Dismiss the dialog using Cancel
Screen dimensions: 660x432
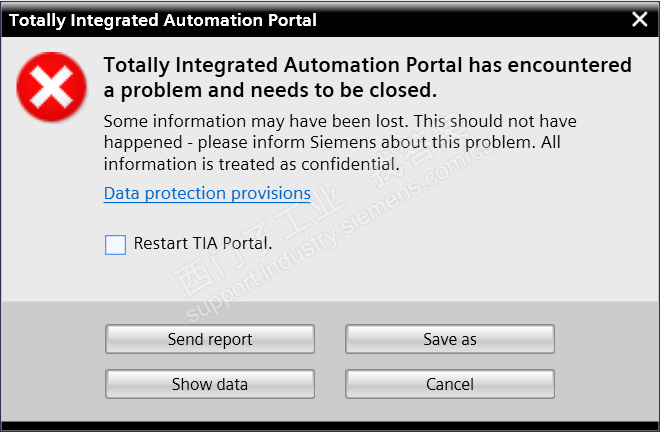tap(450, 384)
